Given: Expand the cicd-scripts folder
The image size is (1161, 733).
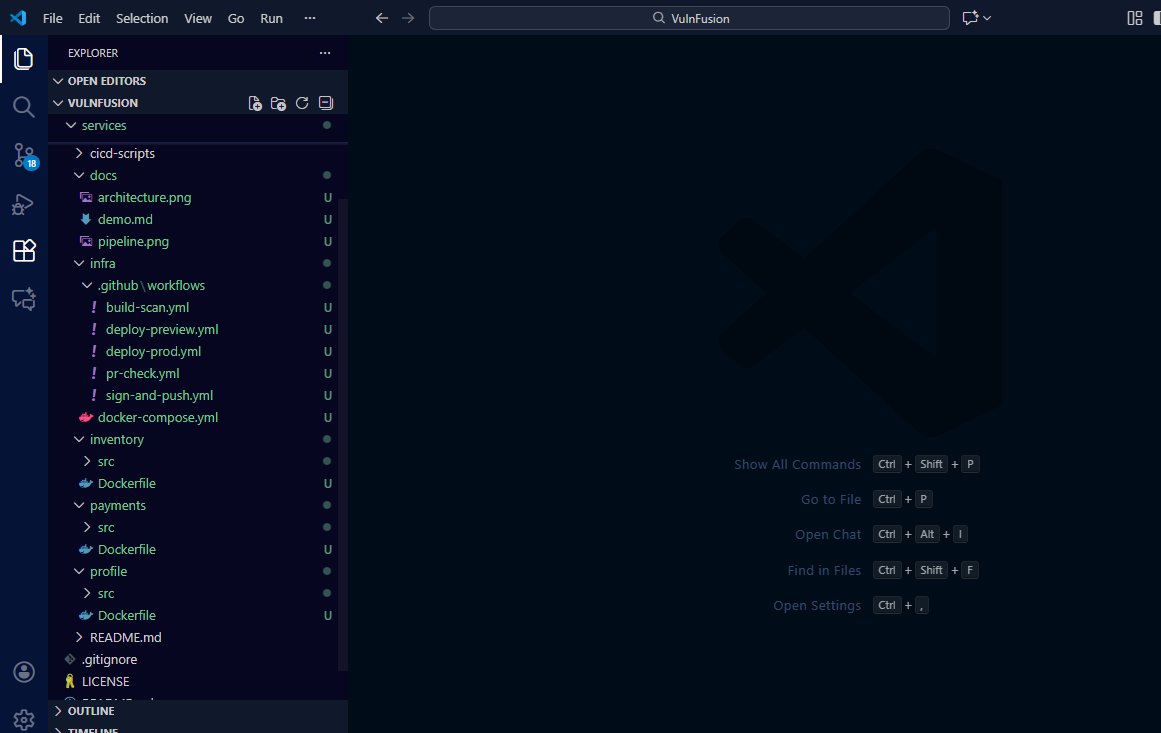Looking at the screenshot, I should click(x=198, y=153).
